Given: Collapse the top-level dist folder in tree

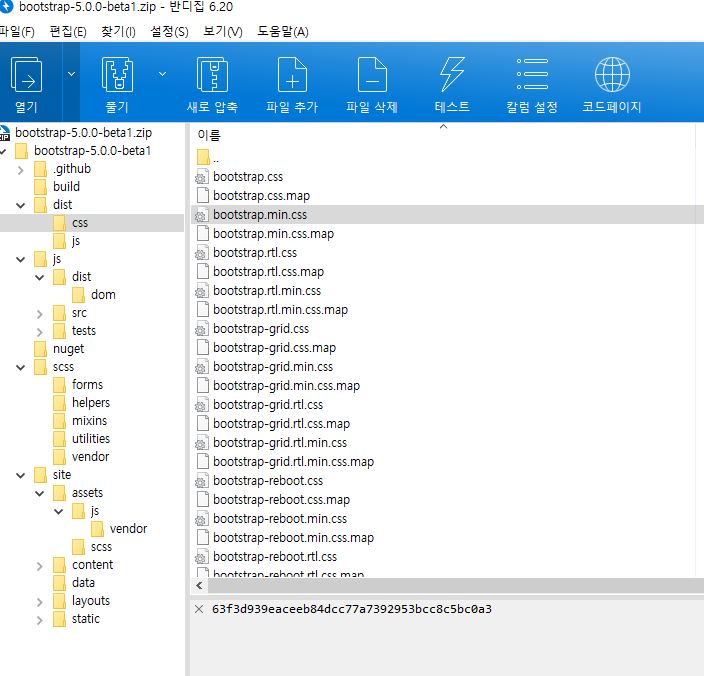Looking at the screenshot, I should [21, 206].
